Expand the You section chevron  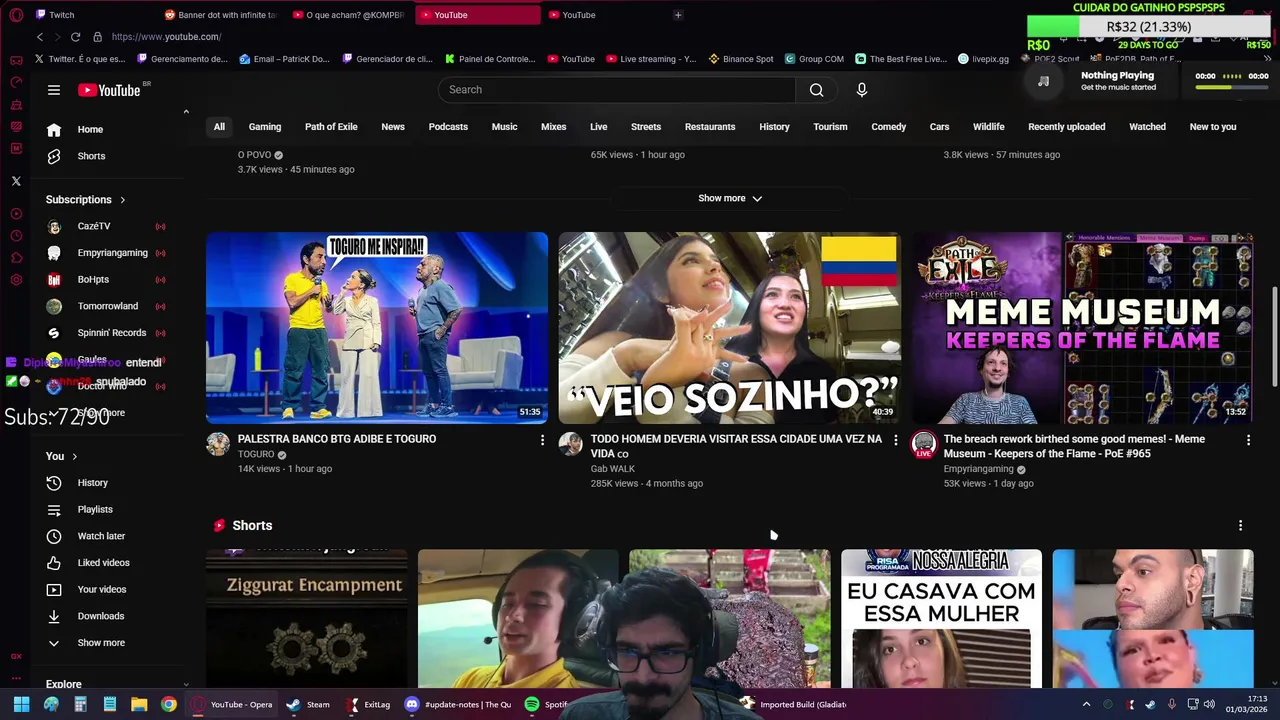[74, 457]
